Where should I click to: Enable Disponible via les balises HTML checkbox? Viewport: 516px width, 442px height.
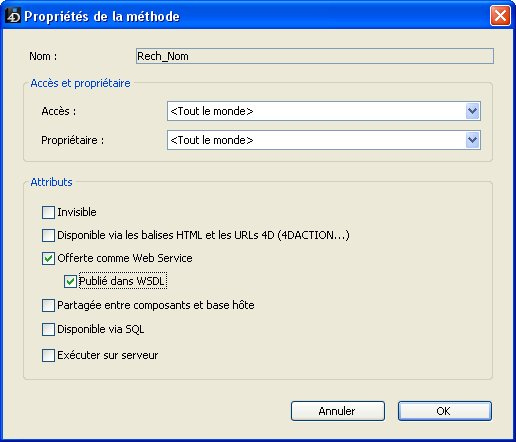pyautogui.click(x=48, y=235)
